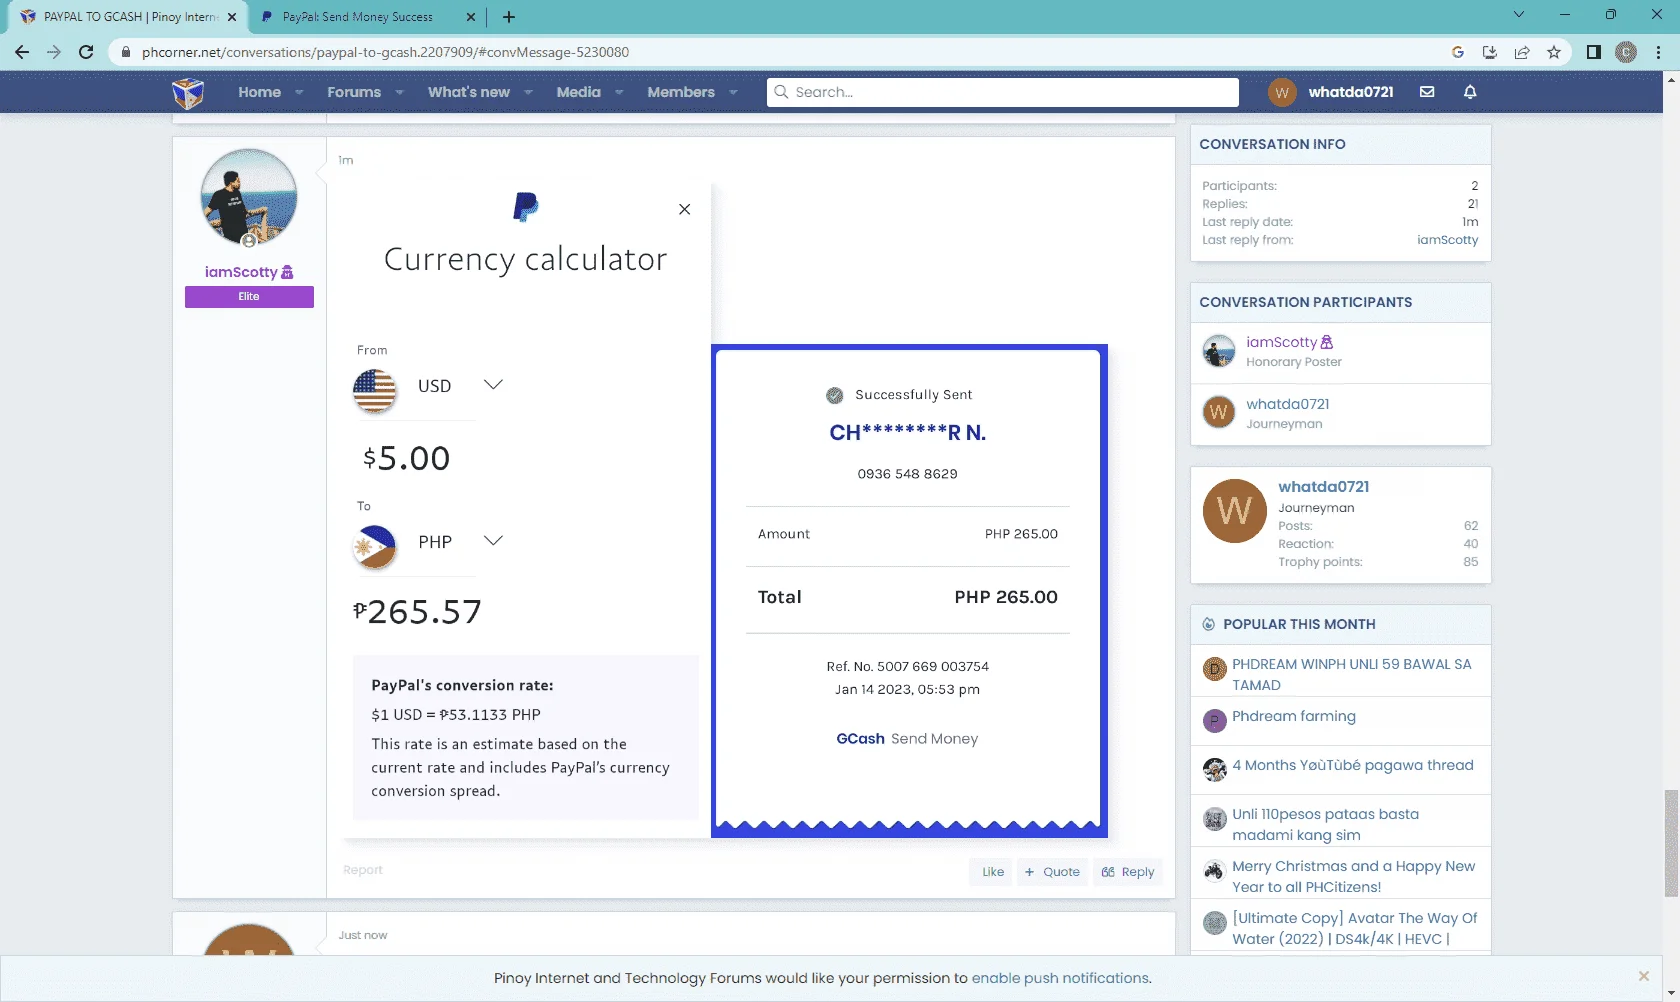
Task: Expand the Forums dropdown arrow
Action: click(x=399, y=92)
